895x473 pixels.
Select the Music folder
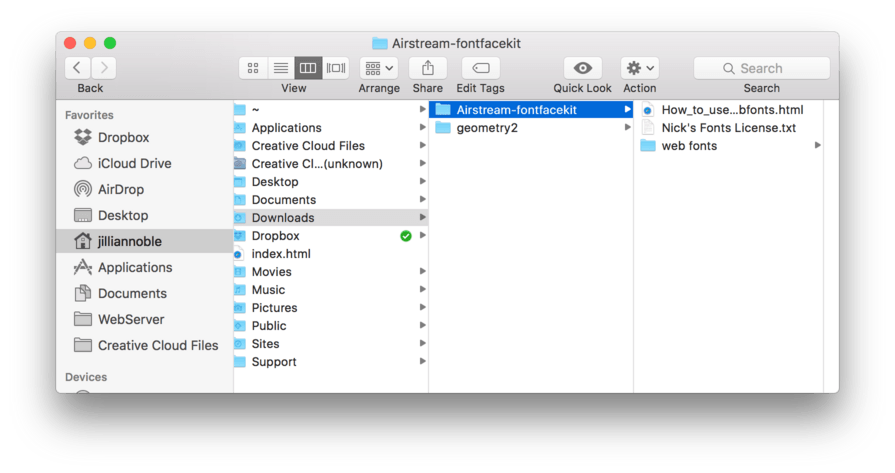pyautogui.click(x=330, y=290)
